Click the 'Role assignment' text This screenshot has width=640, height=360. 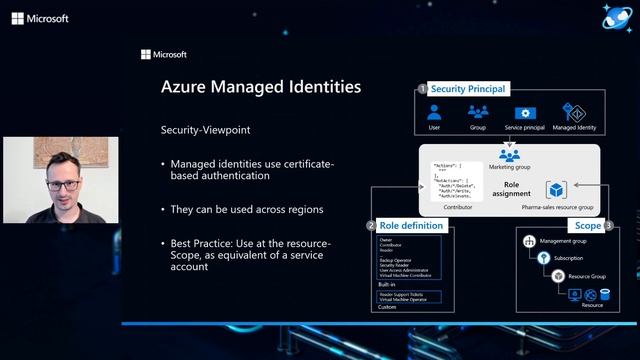(511, 189)
